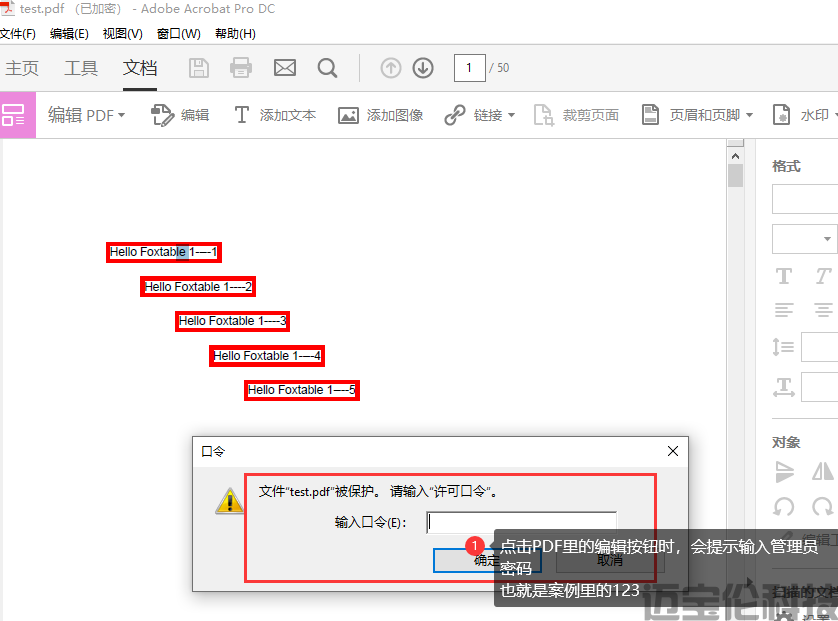Click the character spacing icon
The height and width of the screenshot is (621, 838).
coord(783,387)
